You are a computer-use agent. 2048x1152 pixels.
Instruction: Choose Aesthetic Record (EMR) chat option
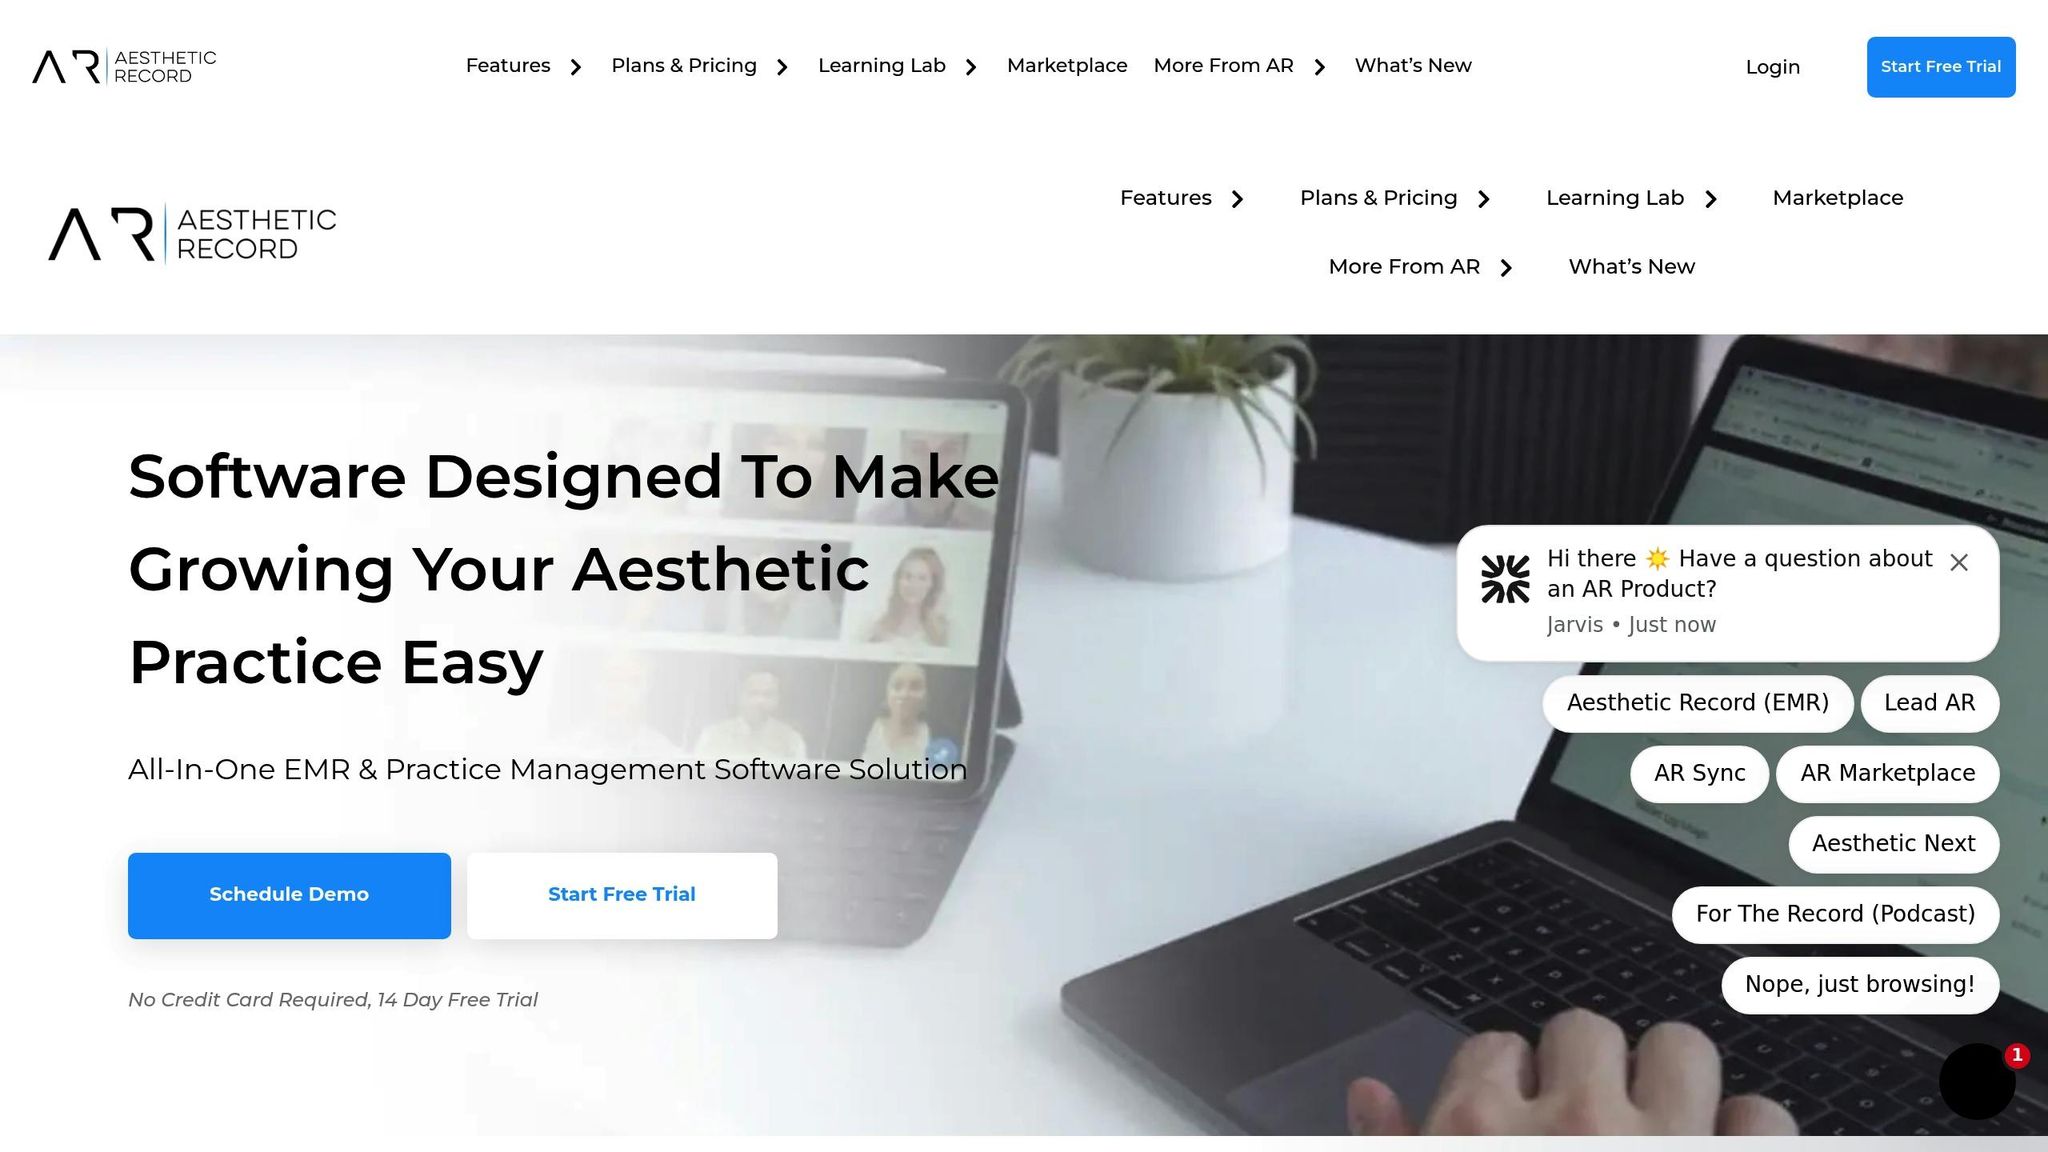[x=1698, y=703]
